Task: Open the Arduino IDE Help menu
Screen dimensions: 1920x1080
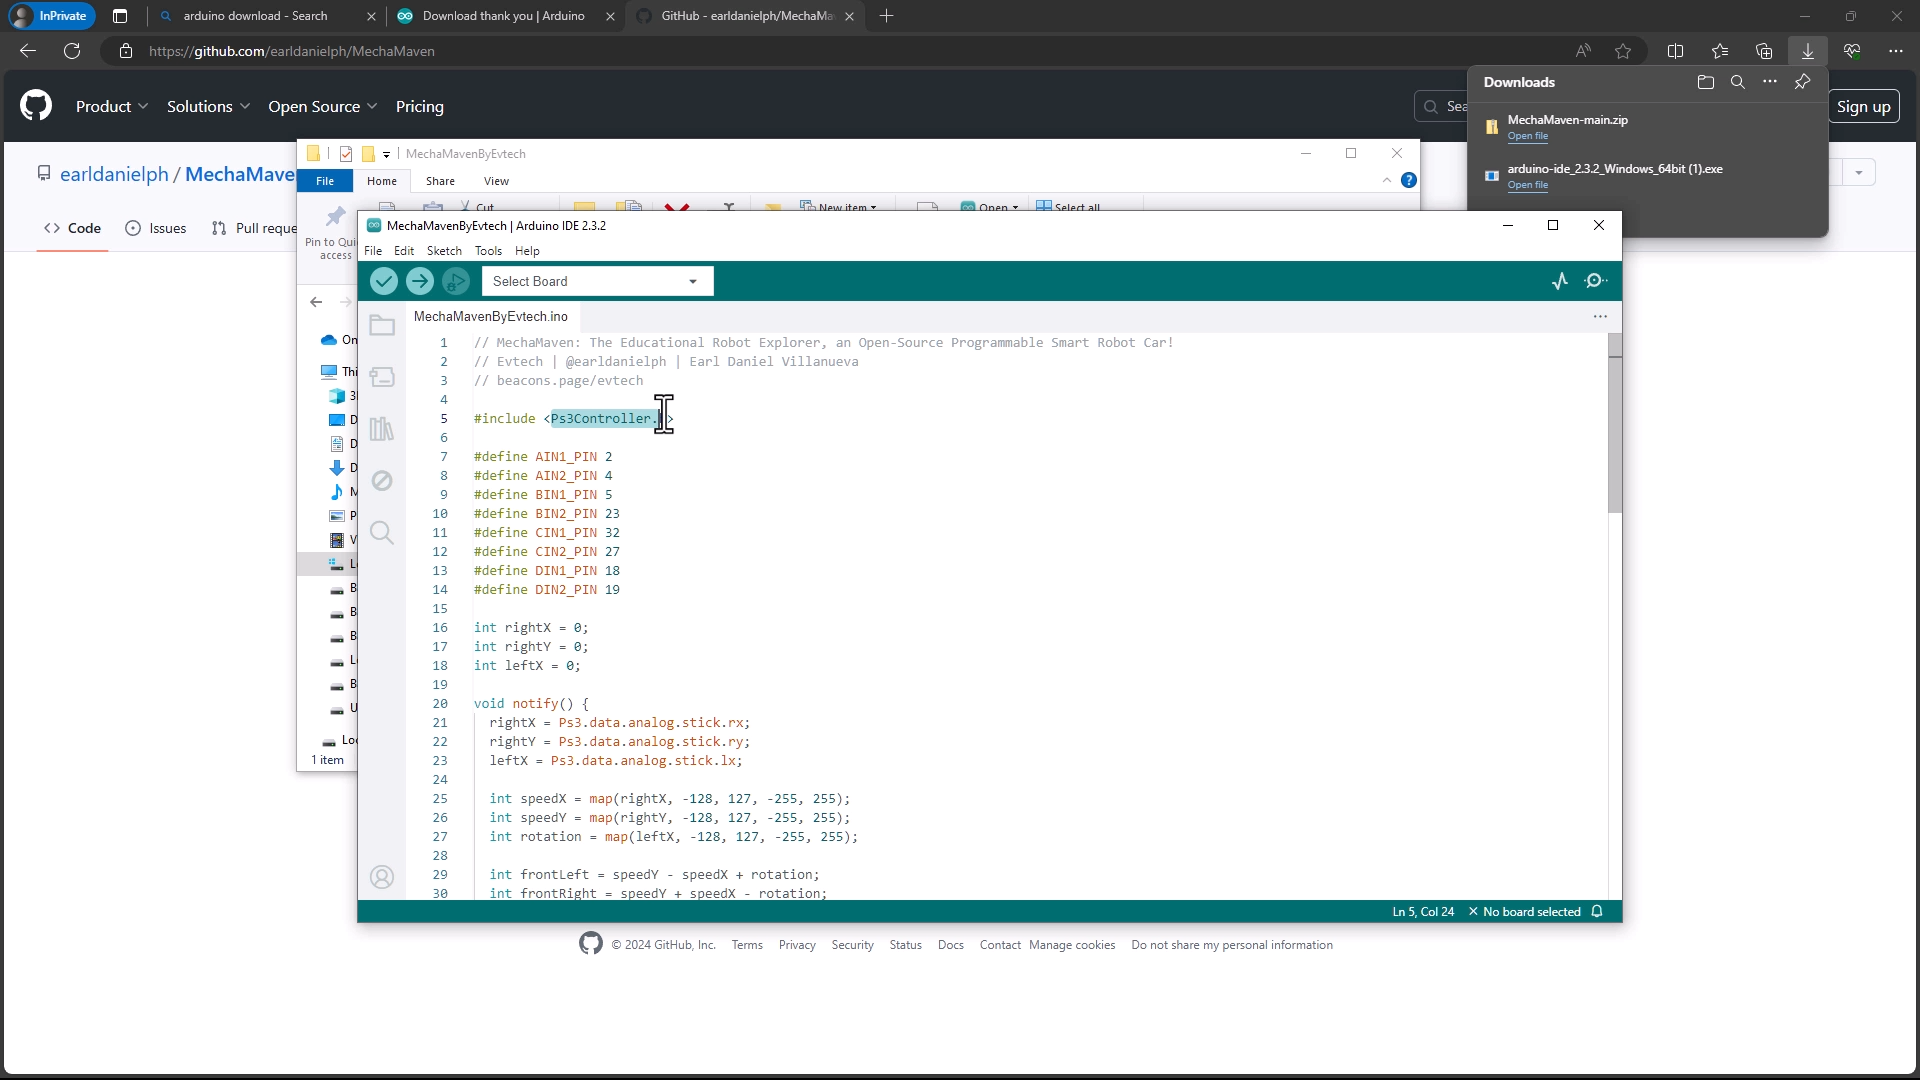Action: [x=527, y=251]
